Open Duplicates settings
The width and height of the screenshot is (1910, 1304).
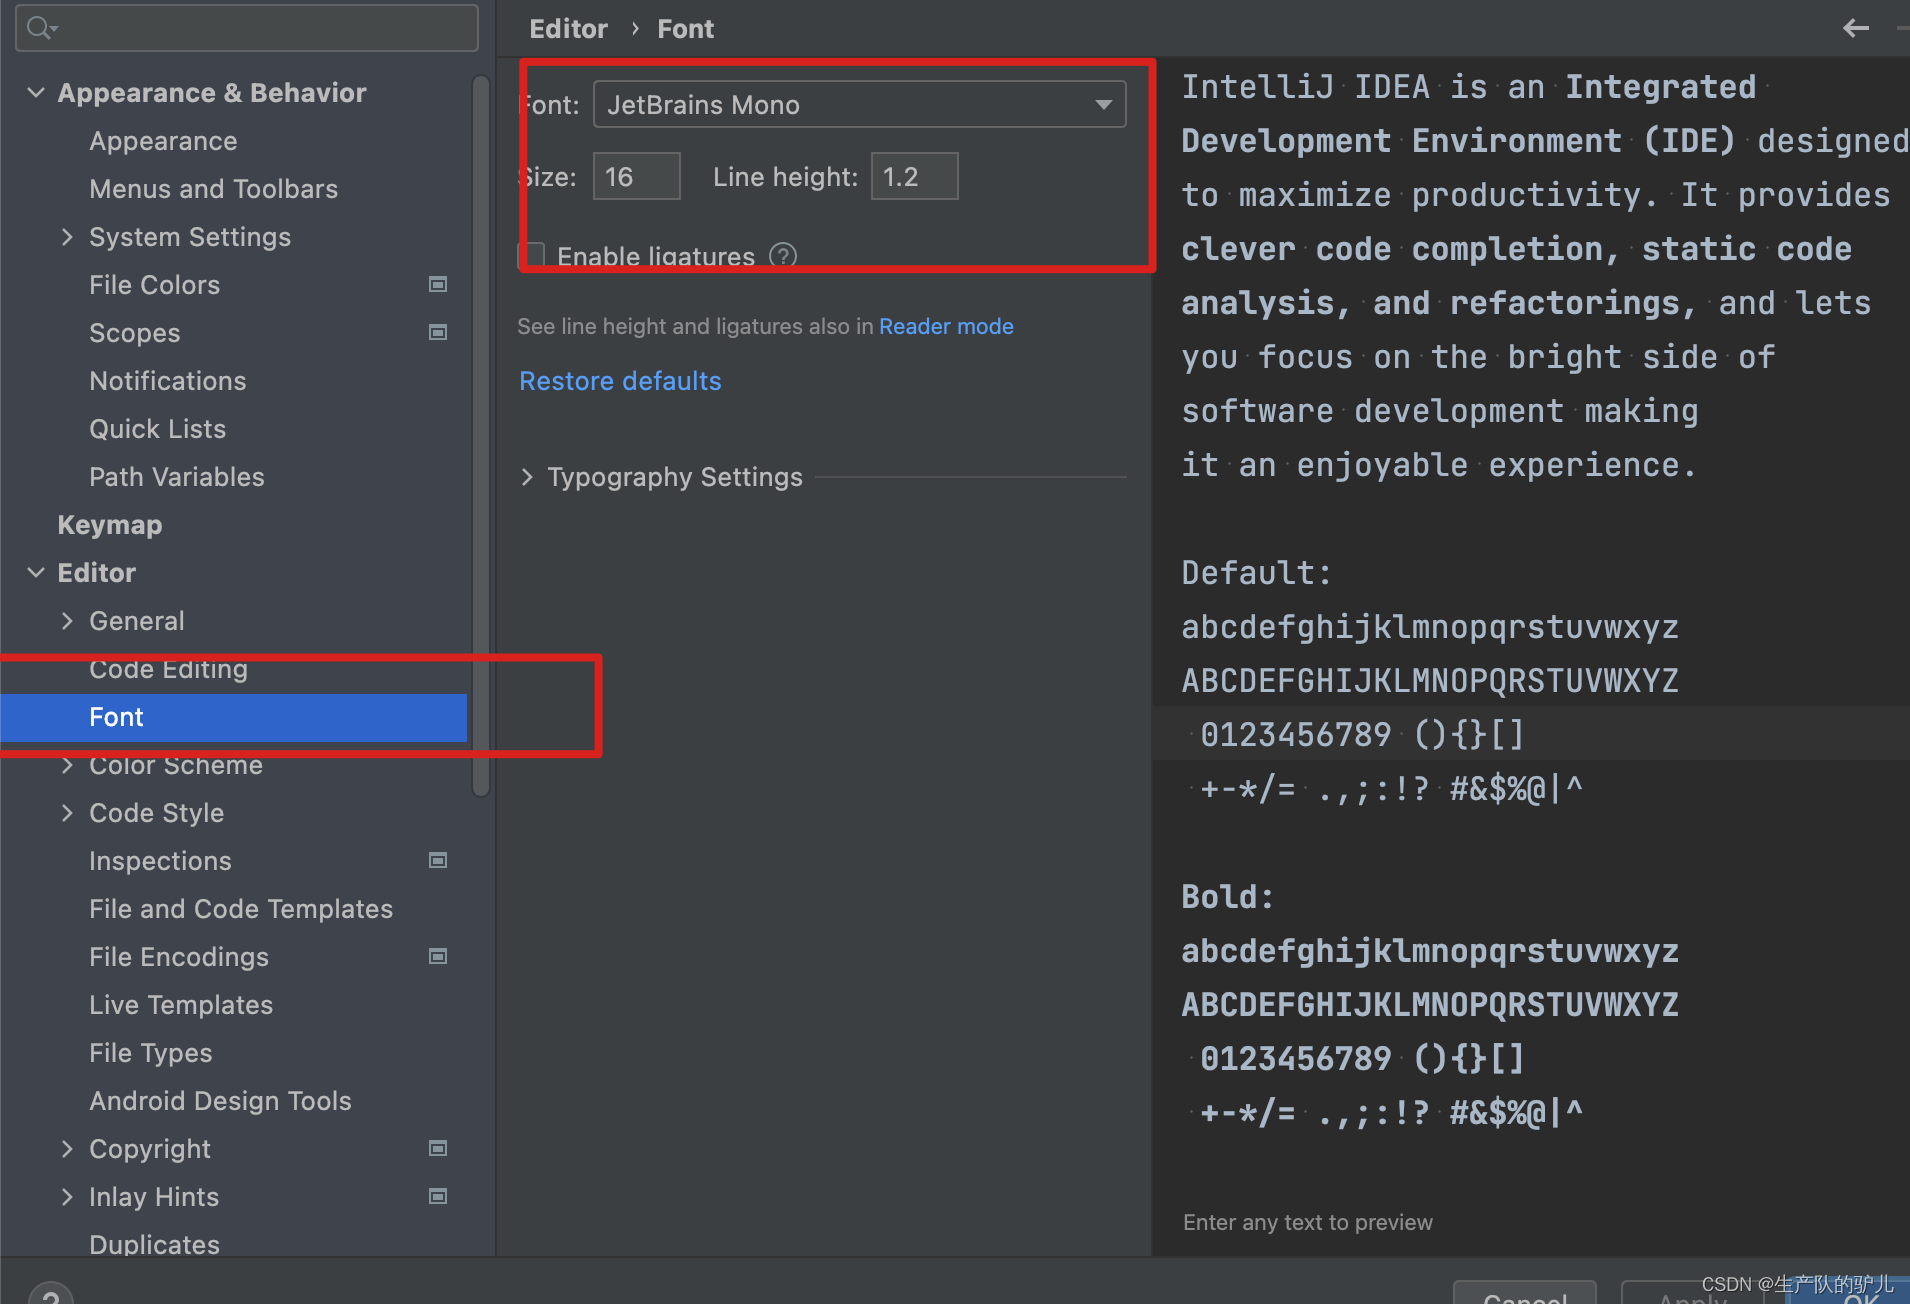coord(154,1245)
